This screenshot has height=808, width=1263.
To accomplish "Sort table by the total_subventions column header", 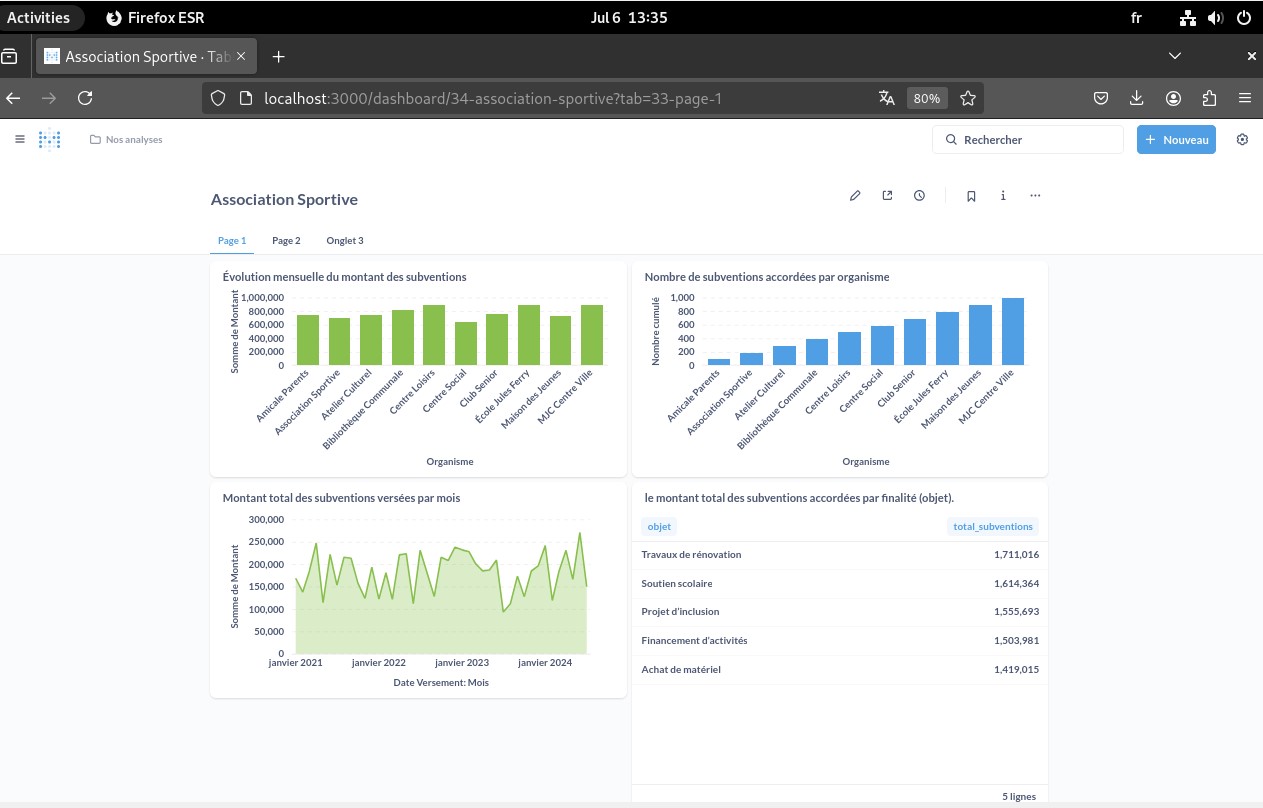I will [x=992, y=526].
